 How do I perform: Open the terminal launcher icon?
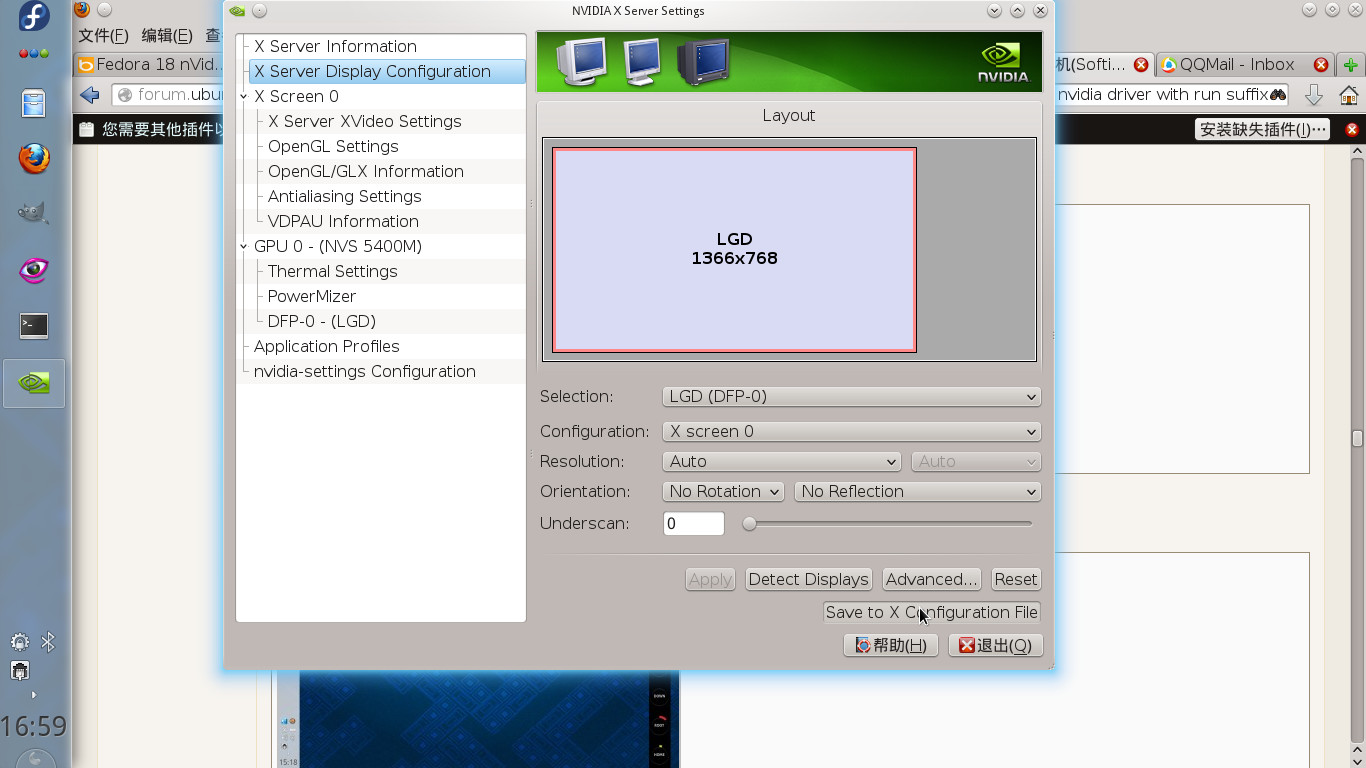point(34,326)
